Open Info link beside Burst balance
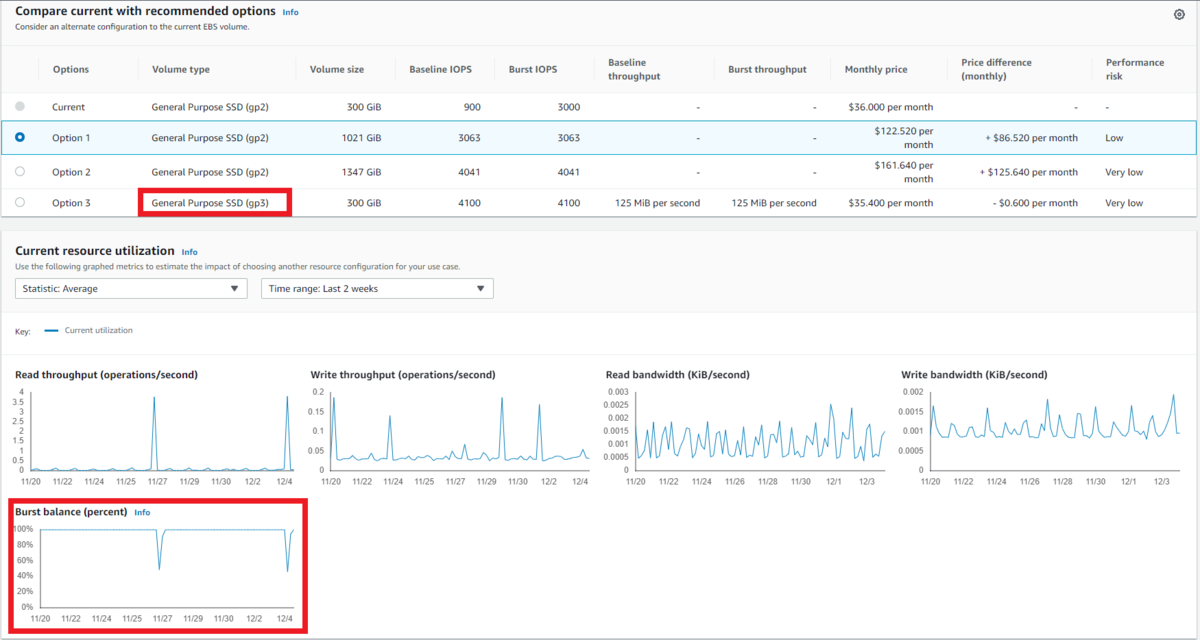The image size is (1200, 640). point(142,512)
